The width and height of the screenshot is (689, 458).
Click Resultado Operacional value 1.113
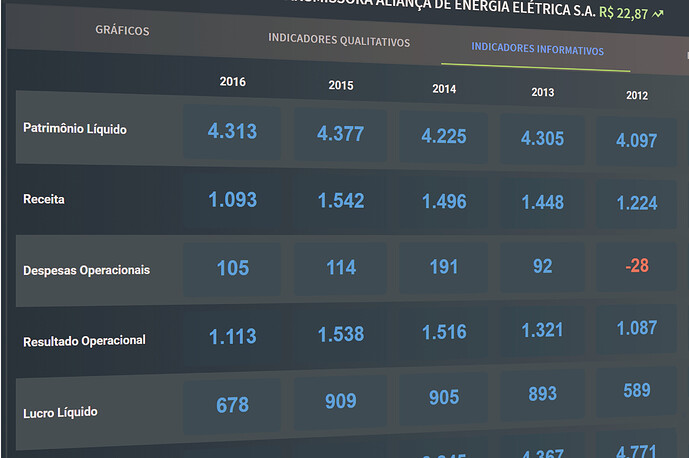point(232,337)
